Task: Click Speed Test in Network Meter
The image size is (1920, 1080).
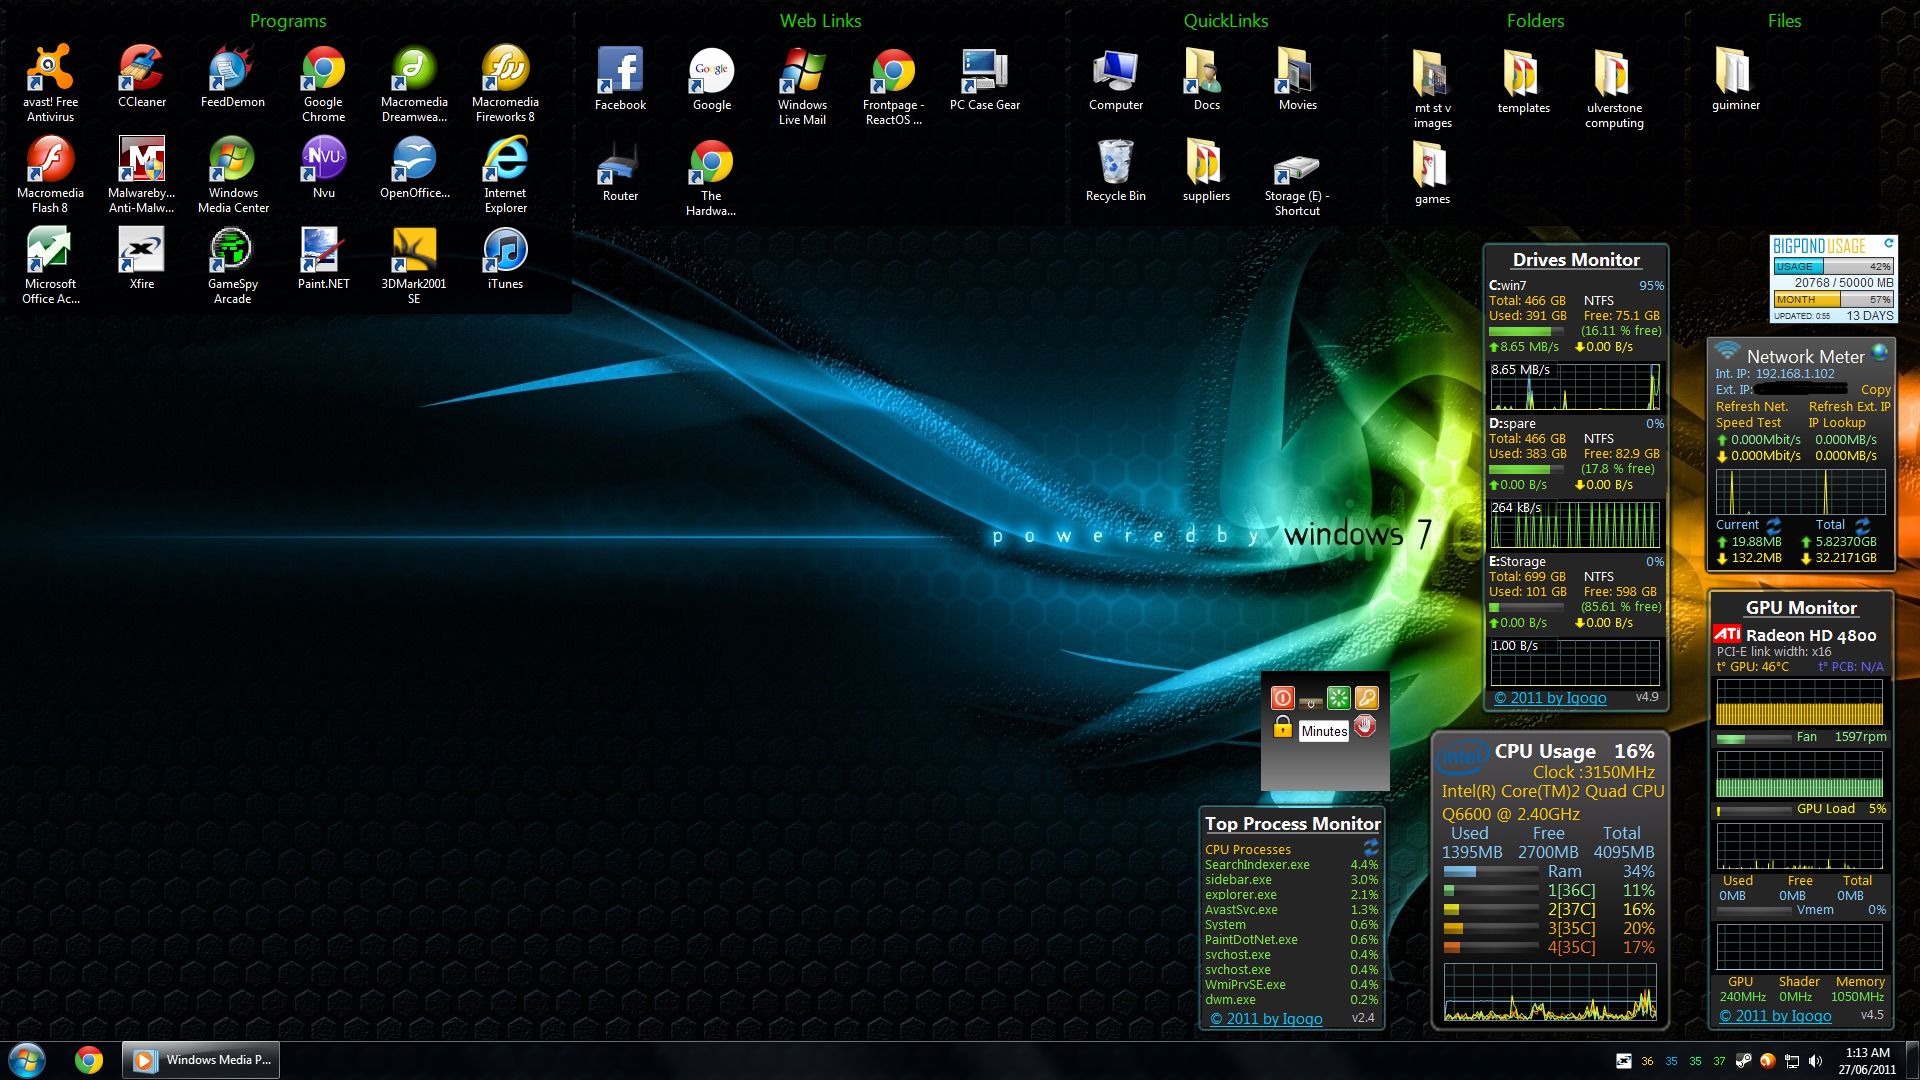Action: 1748,423
